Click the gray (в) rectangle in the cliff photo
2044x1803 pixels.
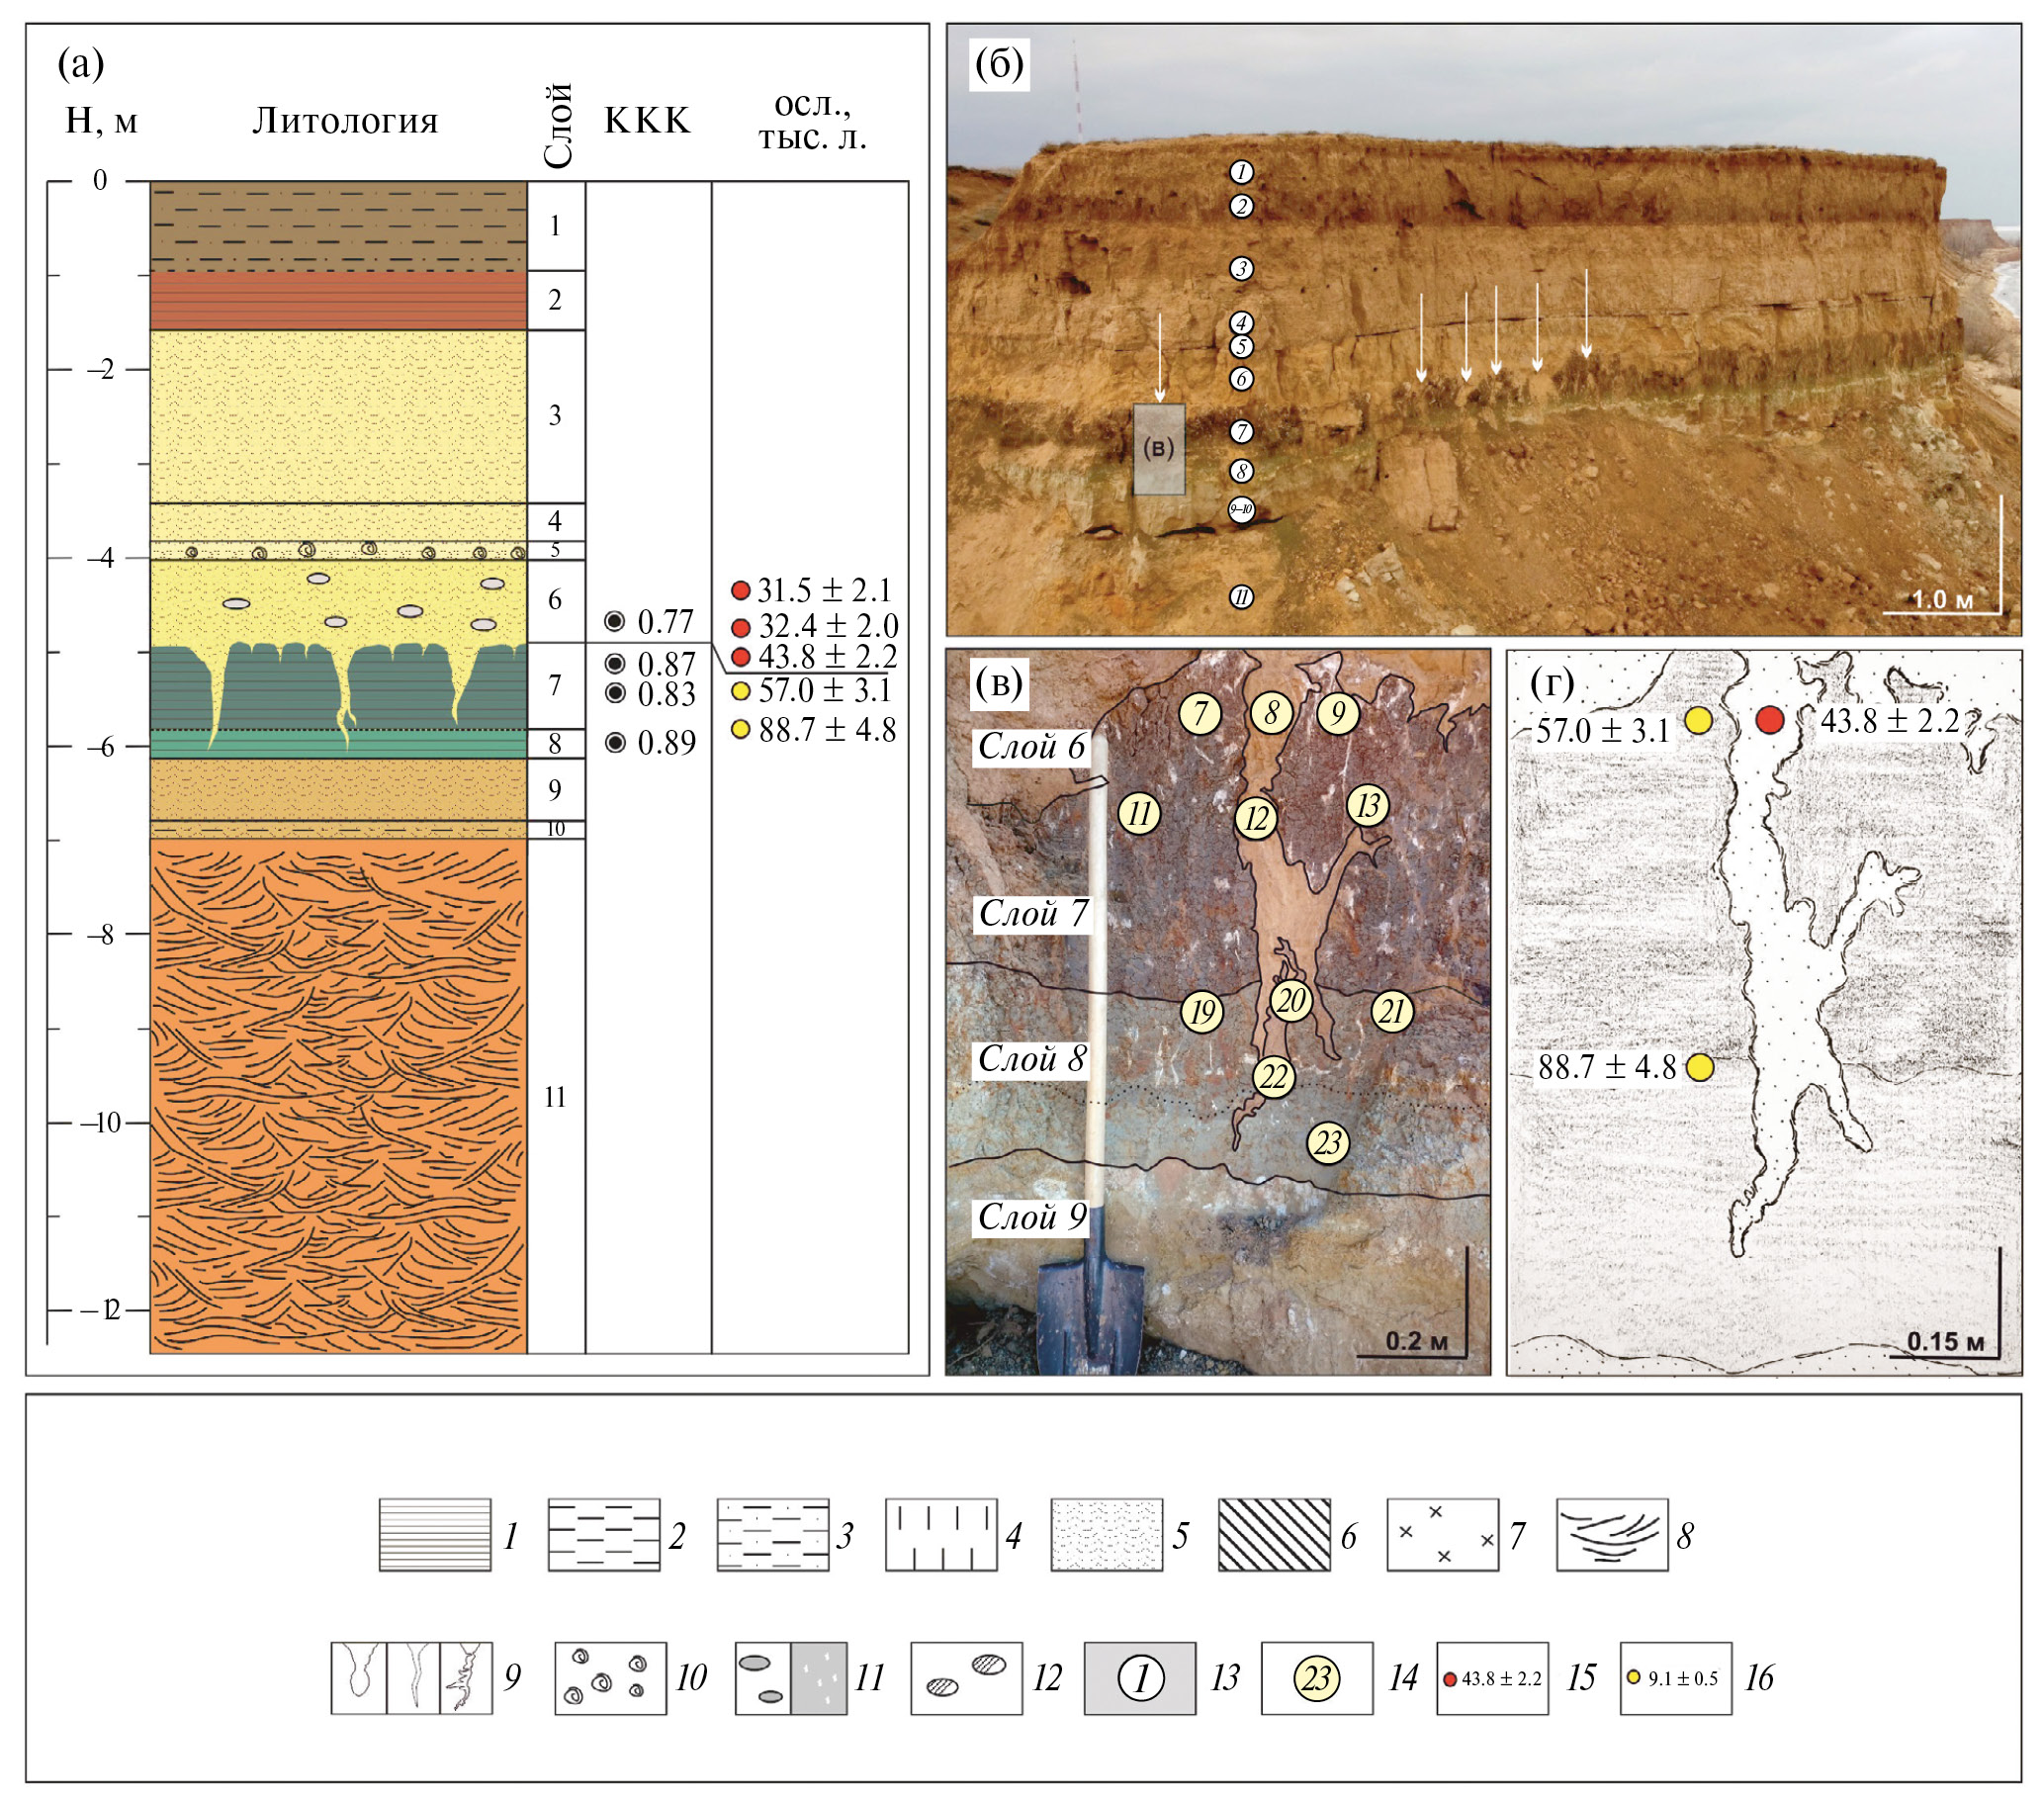(1158, 449)
